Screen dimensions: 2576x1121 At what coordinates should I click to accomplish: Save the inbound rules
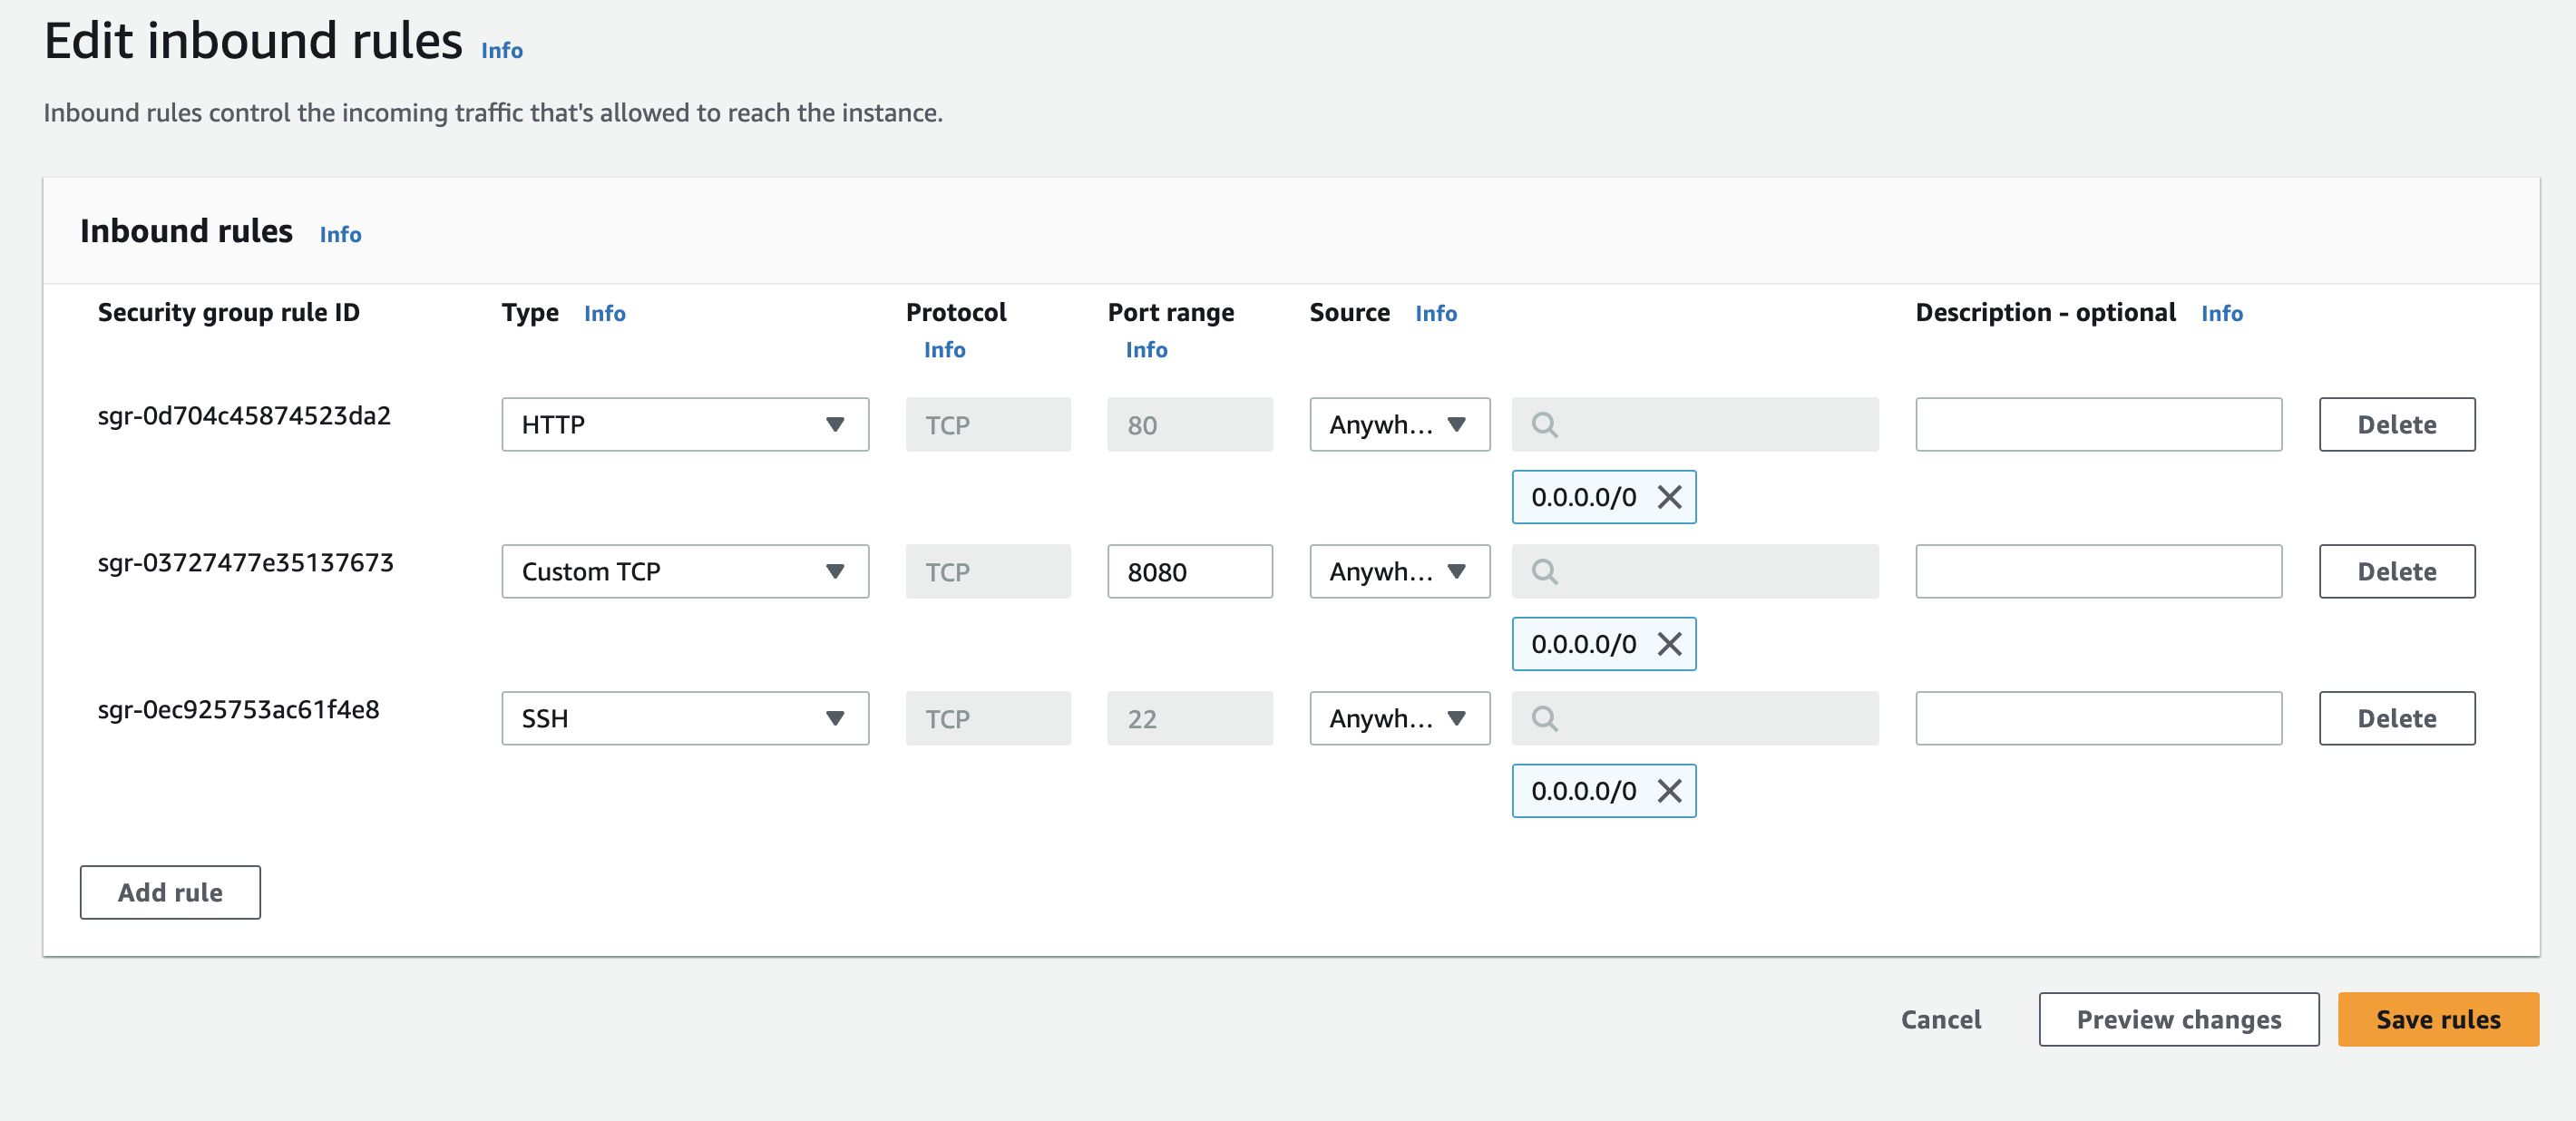2437,1019
